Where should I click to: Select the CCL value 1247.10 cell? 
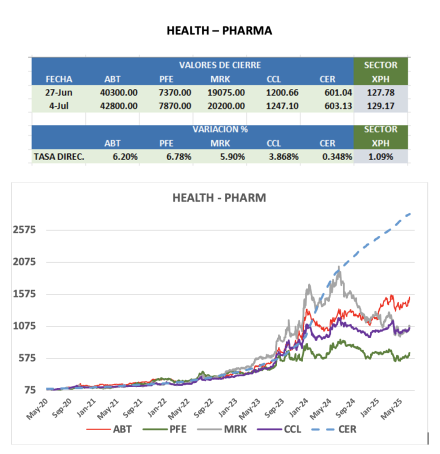pyautogui.click(x=282, y=106)
